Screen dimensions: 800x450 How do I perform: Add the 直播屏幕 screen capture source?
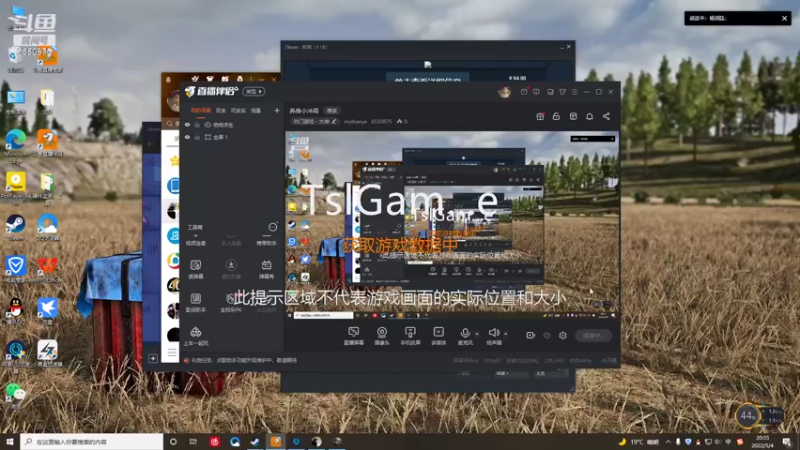[x=353, y=336]
